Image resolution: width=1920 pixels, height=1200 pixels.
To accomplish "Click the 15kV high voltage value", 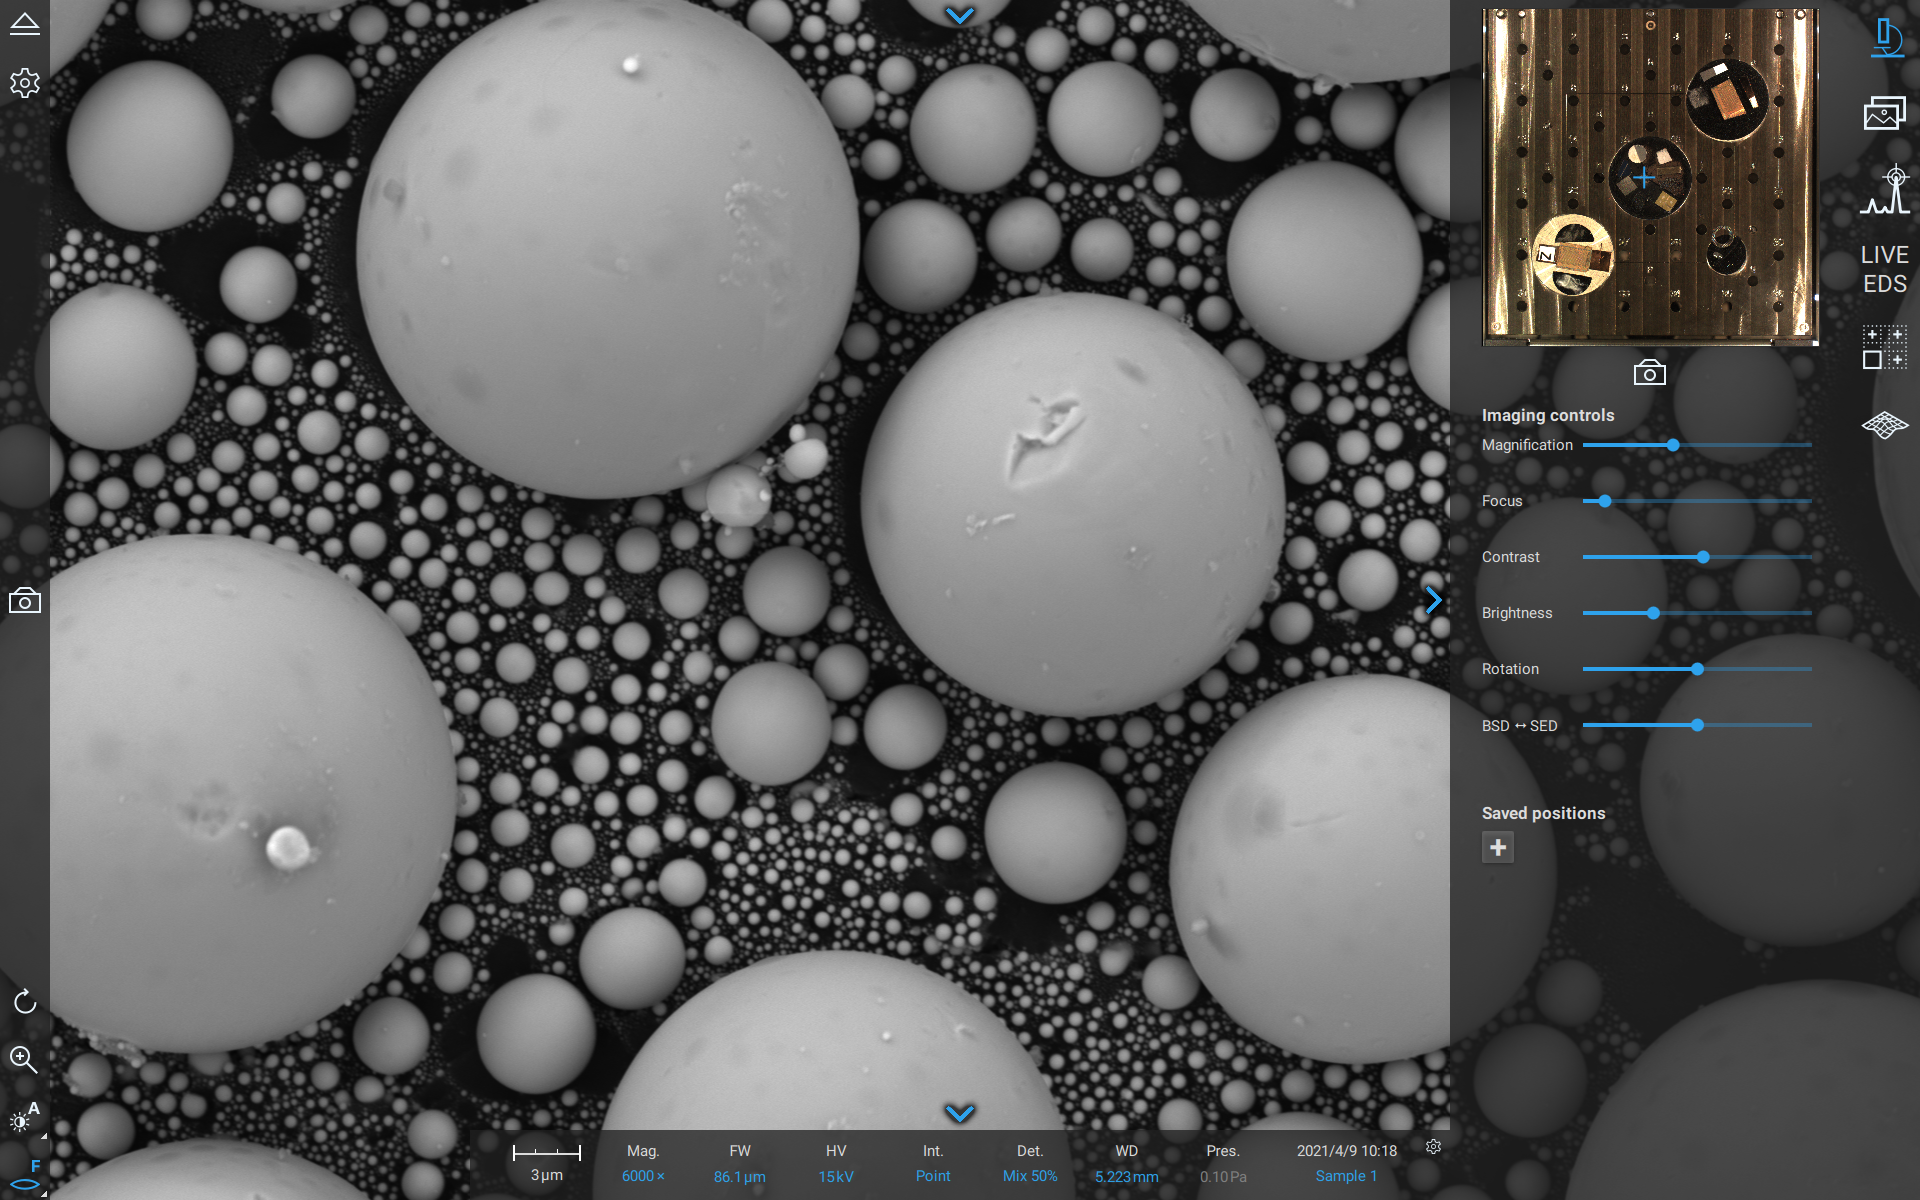I will [x=836, y=1176].
